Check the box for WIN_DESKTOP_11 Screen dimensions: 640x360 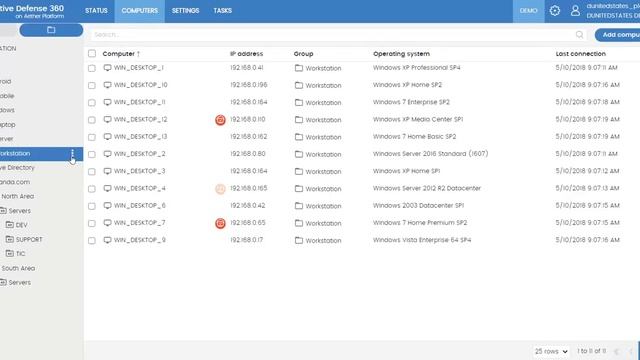(92, 102)
